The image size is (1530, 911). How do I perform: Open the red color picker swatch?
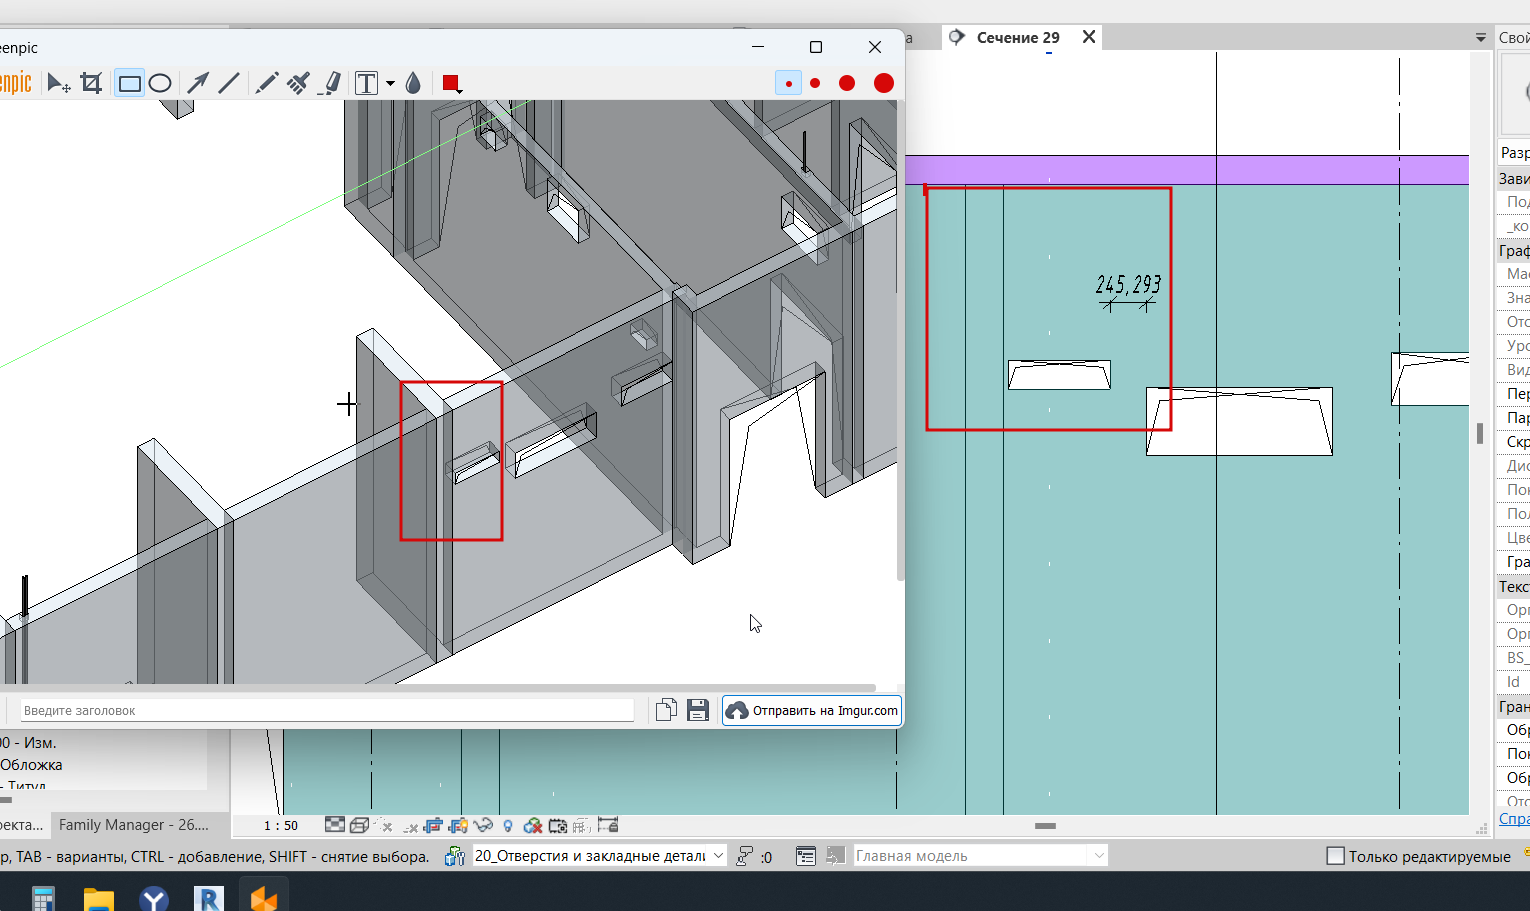click(451, 83)
